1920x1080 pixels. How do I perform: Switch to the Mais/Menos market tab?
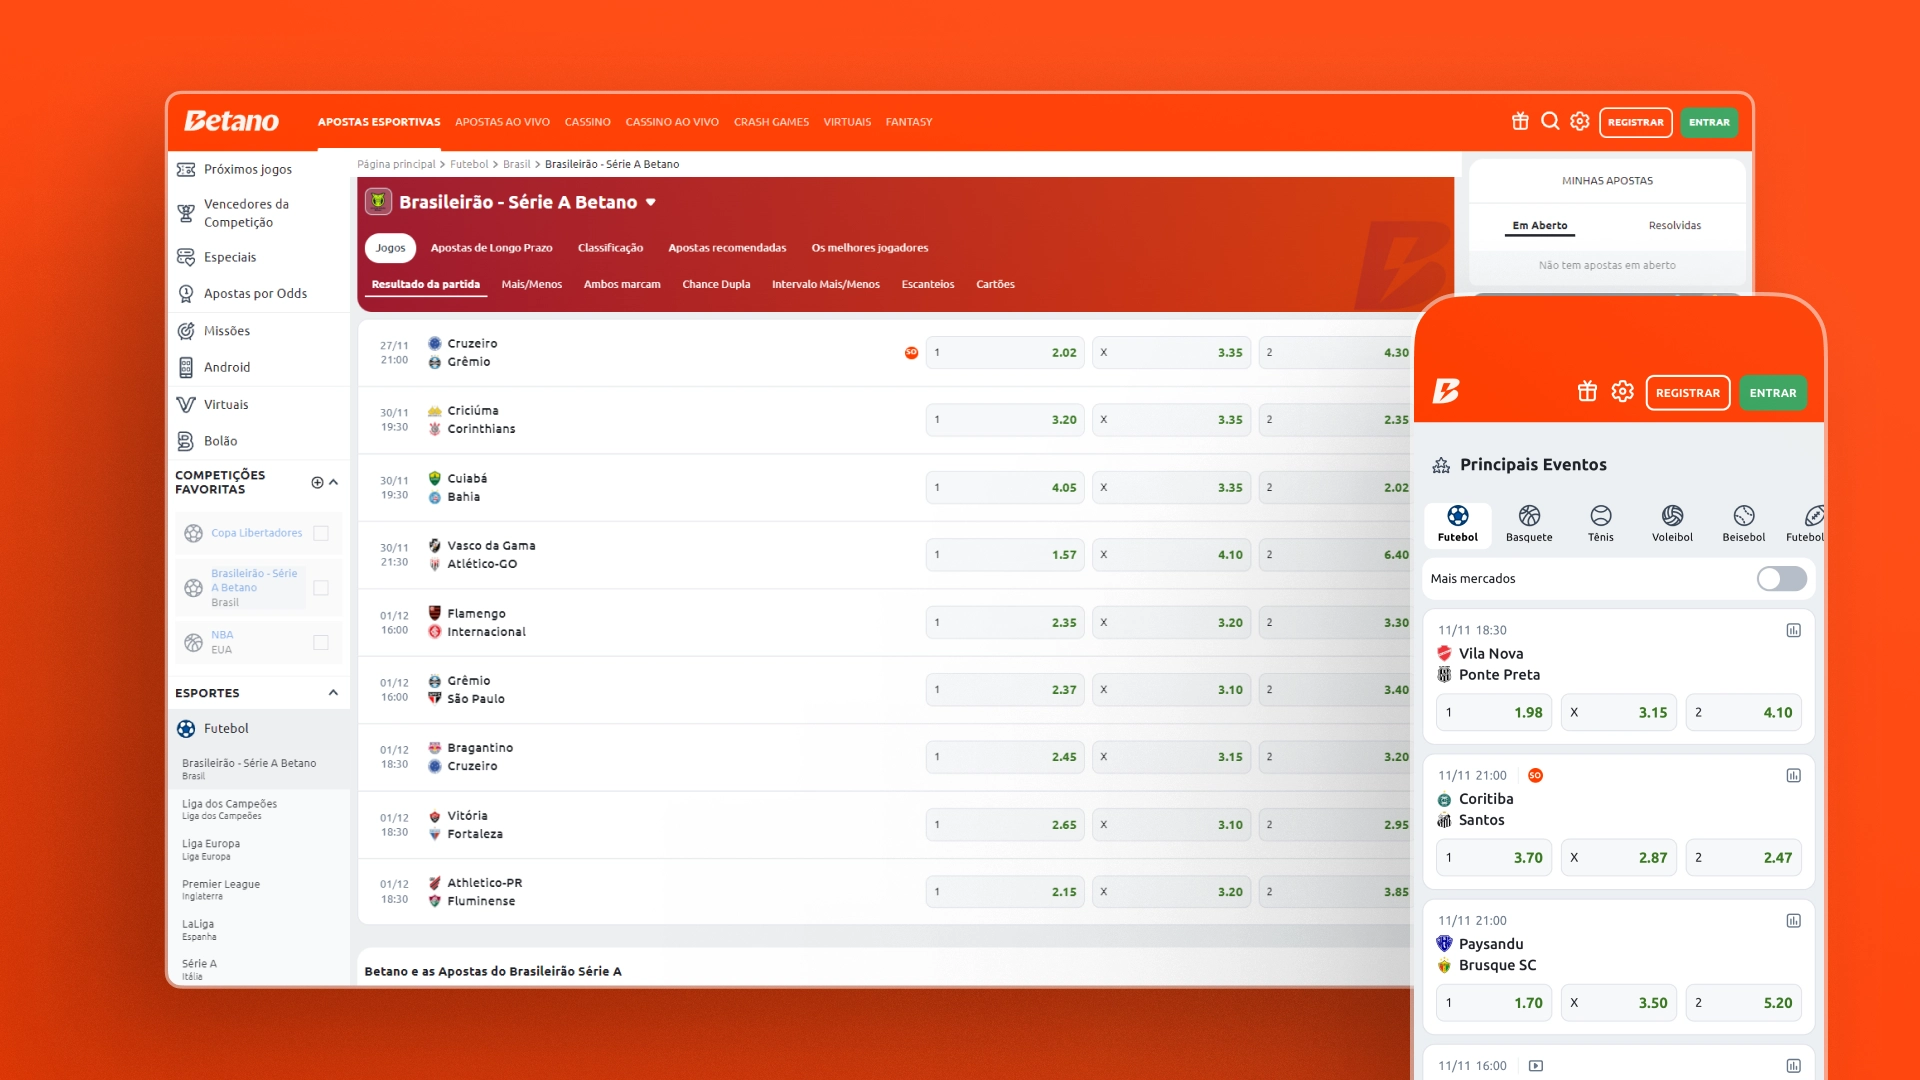(531, 284)
